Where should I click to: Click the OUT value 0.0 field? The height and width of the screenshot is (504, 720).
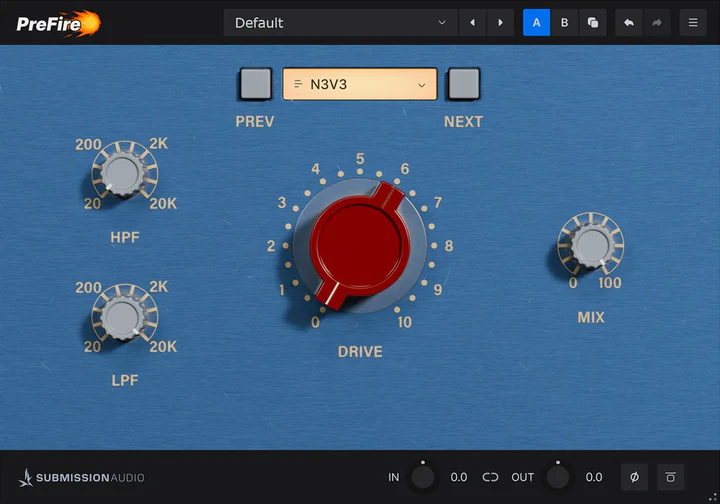point(594,477)
